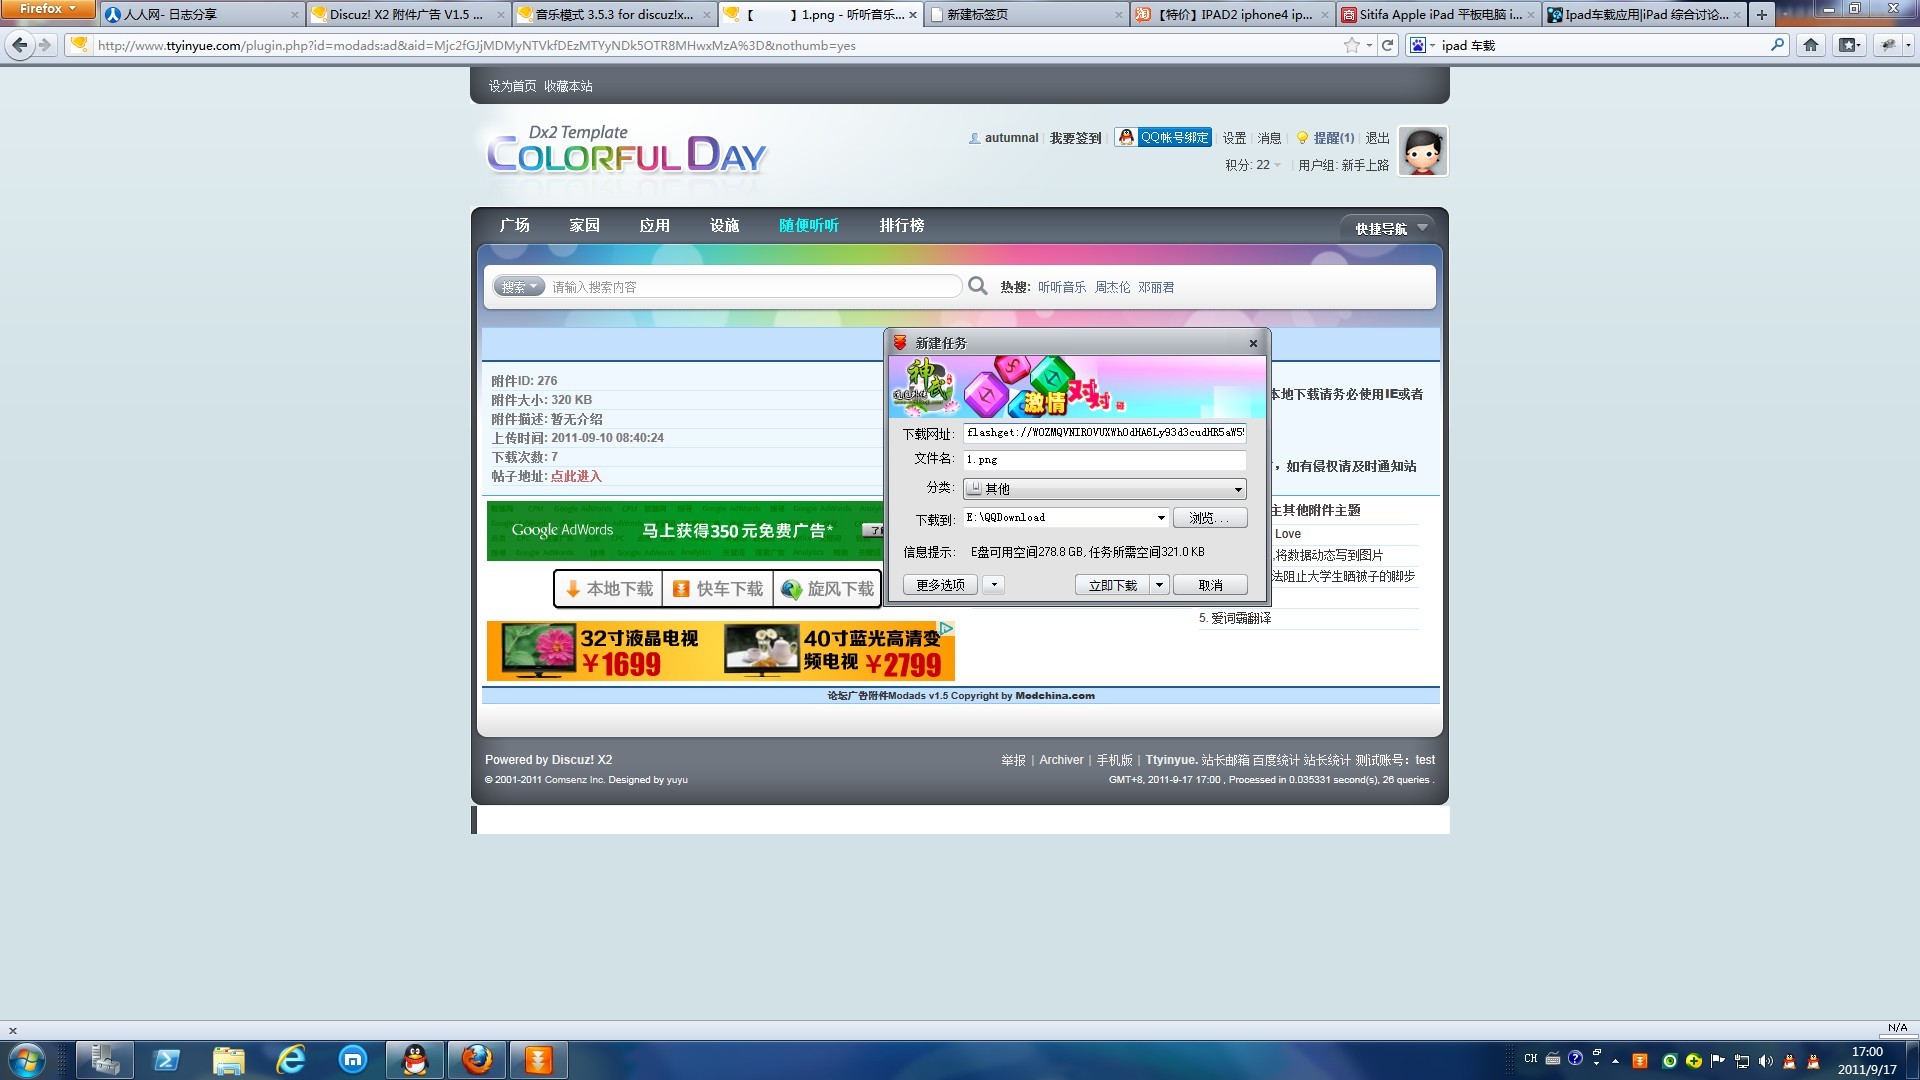The width and height of the screenshot is (1920, 1080).
Task: Click the 旋风下载 button
Action: [x=828, y=589]
